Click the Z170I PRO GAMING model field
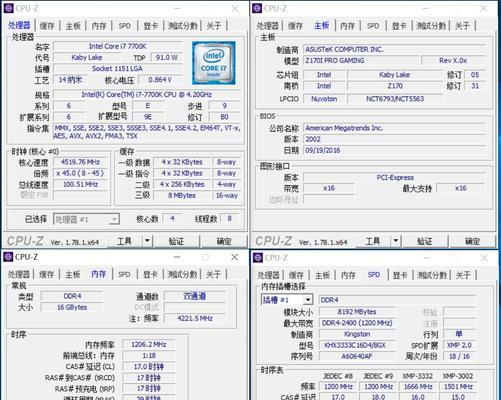 (361, 61)
